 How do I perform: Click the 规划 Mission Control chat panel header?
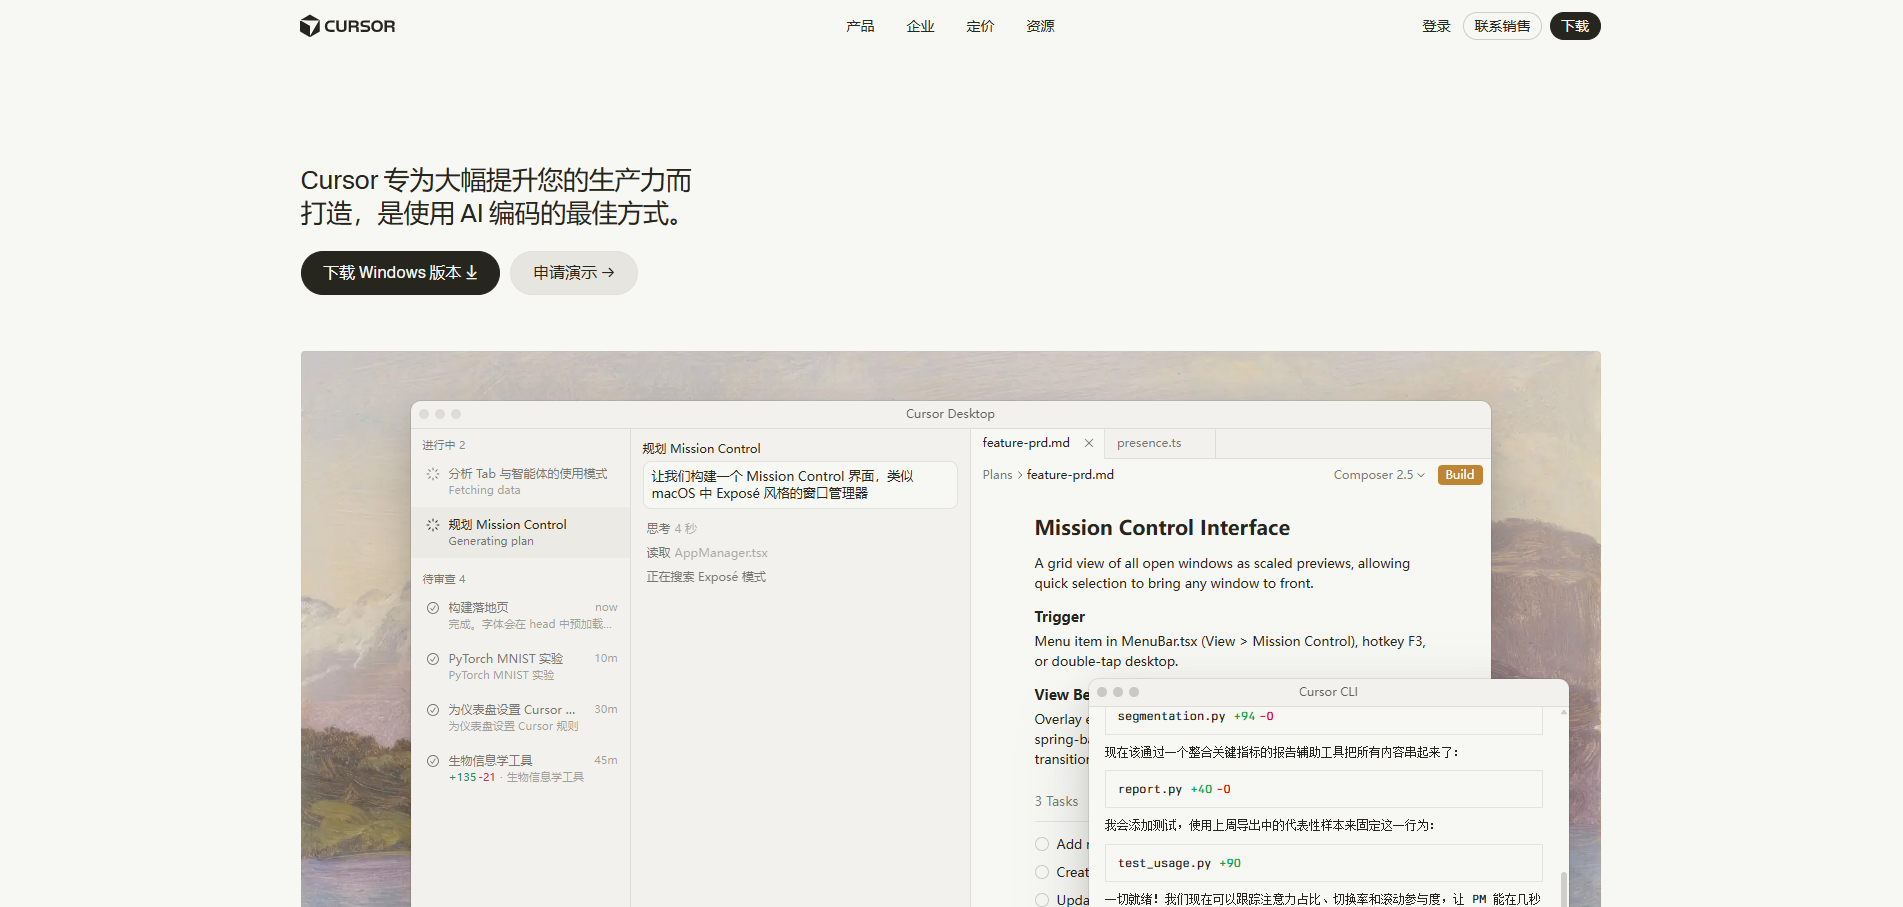(701, 449)
